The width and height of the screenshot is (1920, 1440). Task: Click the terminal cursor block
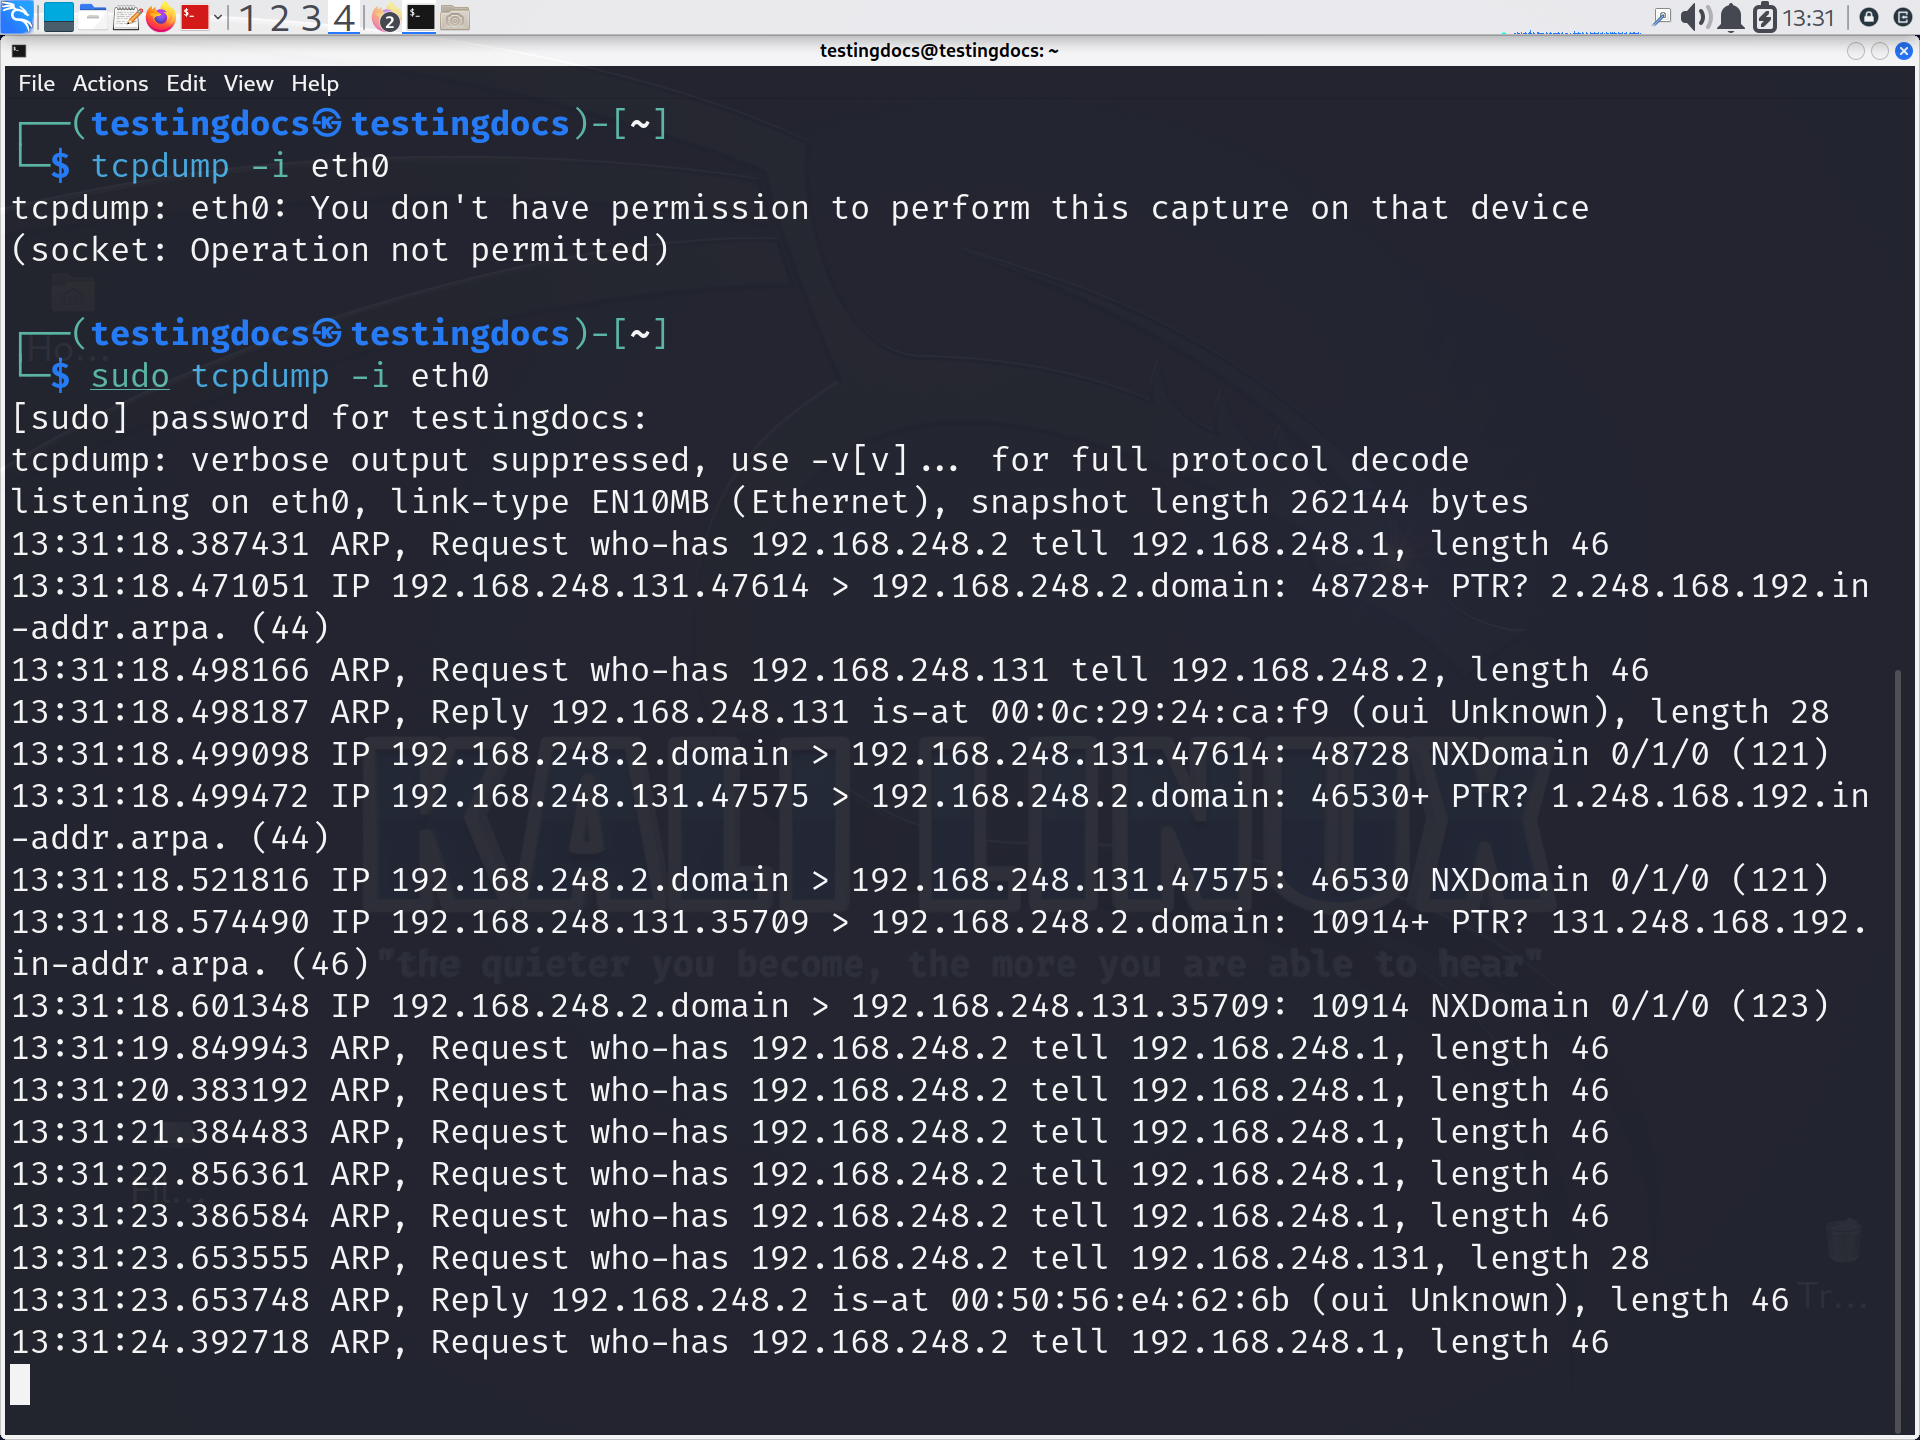pos(20,1384)
